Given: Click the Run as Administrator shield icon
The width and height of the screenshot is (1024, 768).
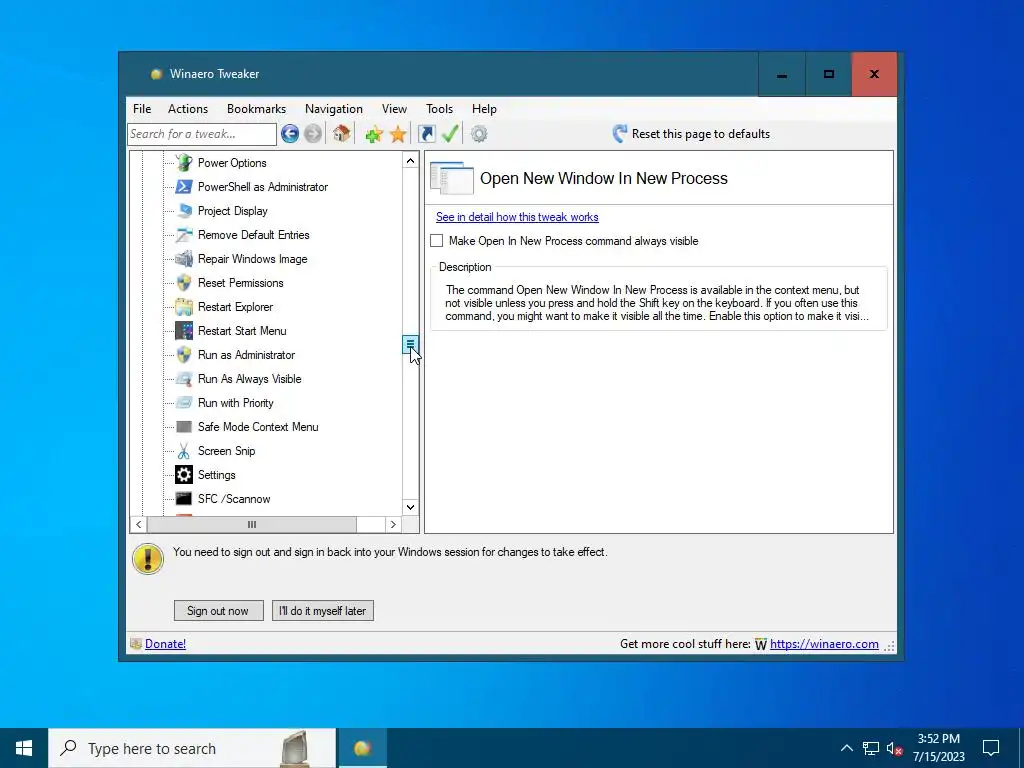Looking at the screenshot, I should 184,355.
